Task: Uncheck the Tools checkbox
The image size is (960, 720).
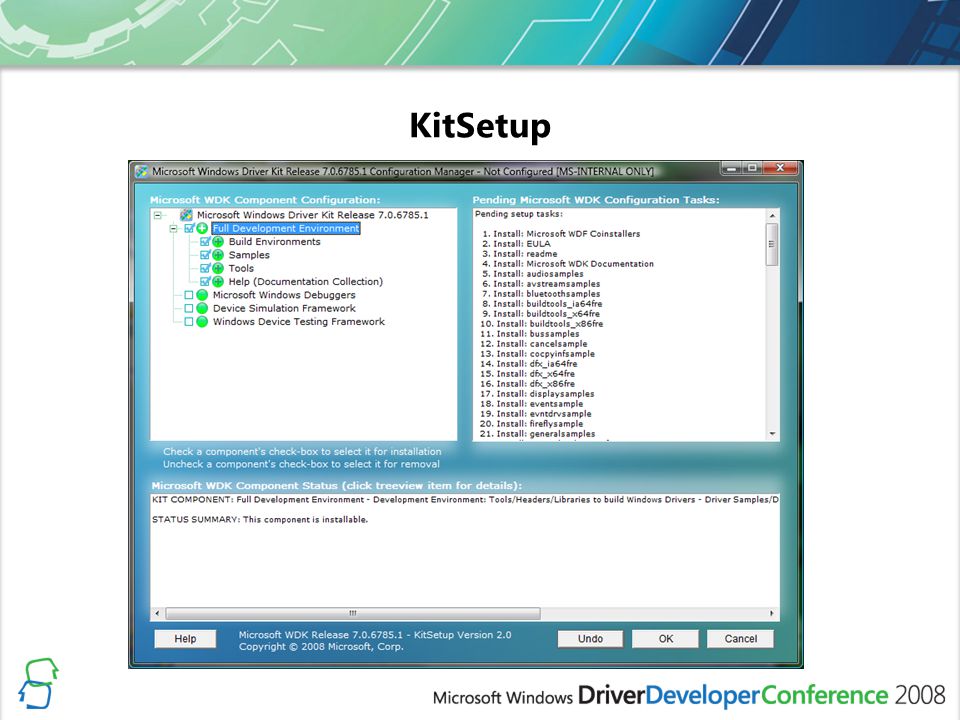Action: [205, 268]
